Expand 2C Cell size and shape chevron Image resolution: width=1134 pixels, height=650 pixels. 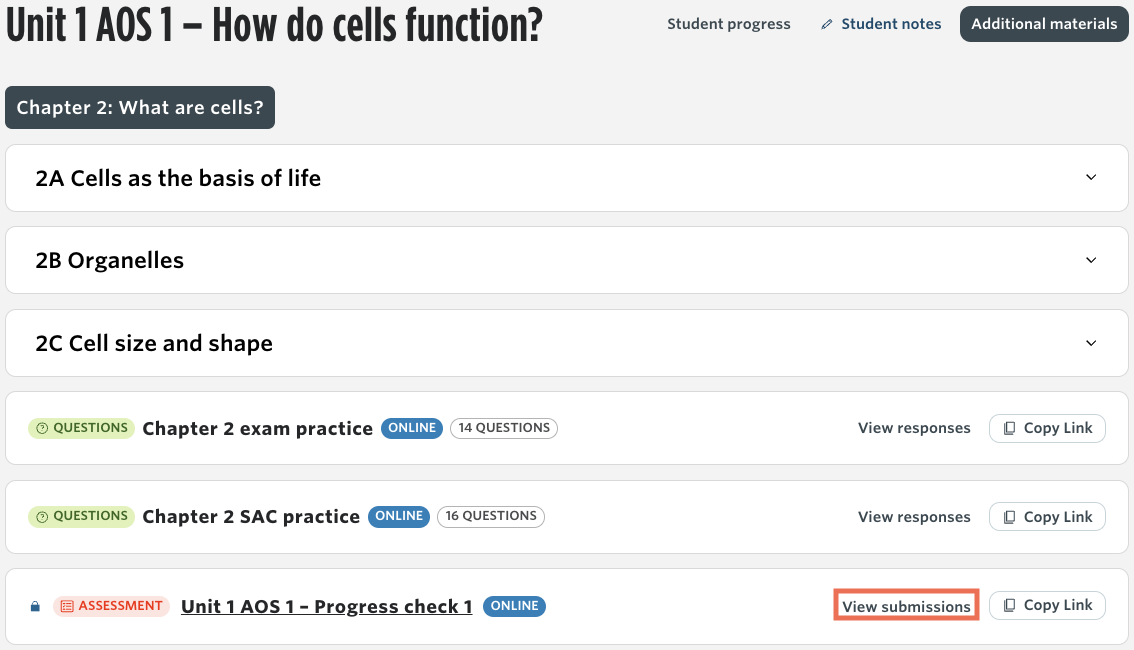[1091, 343]
